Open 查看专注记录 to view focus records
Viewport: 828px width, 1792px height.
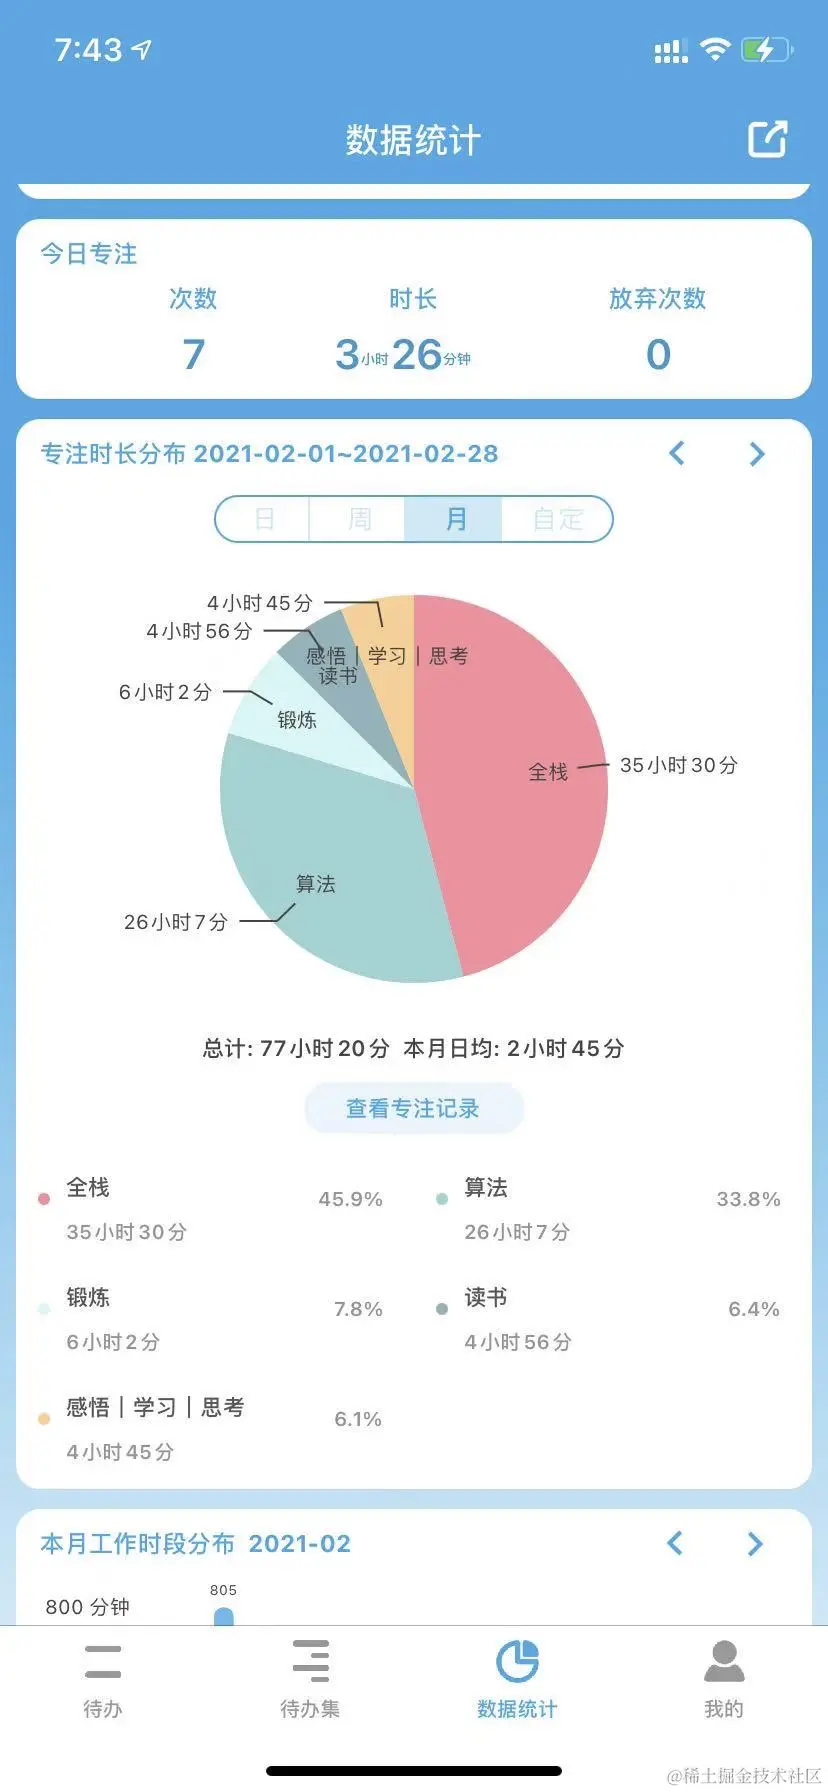[413, 1108]
